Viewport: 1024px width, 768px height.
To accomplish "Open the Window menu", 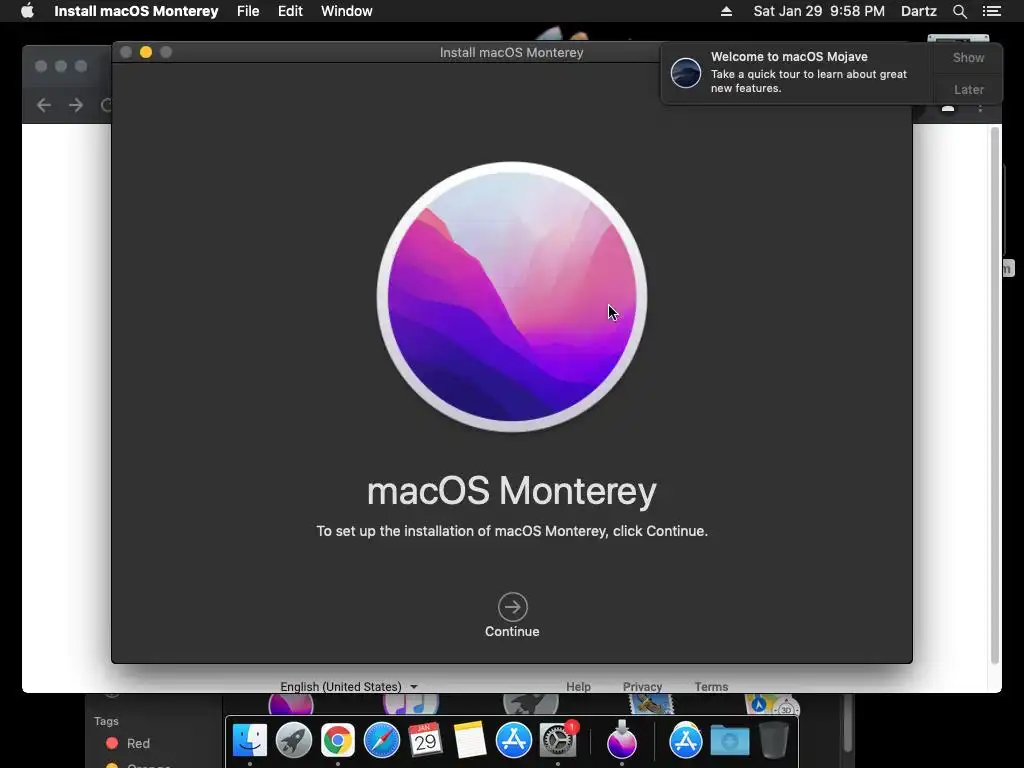I will coord(347,11).
